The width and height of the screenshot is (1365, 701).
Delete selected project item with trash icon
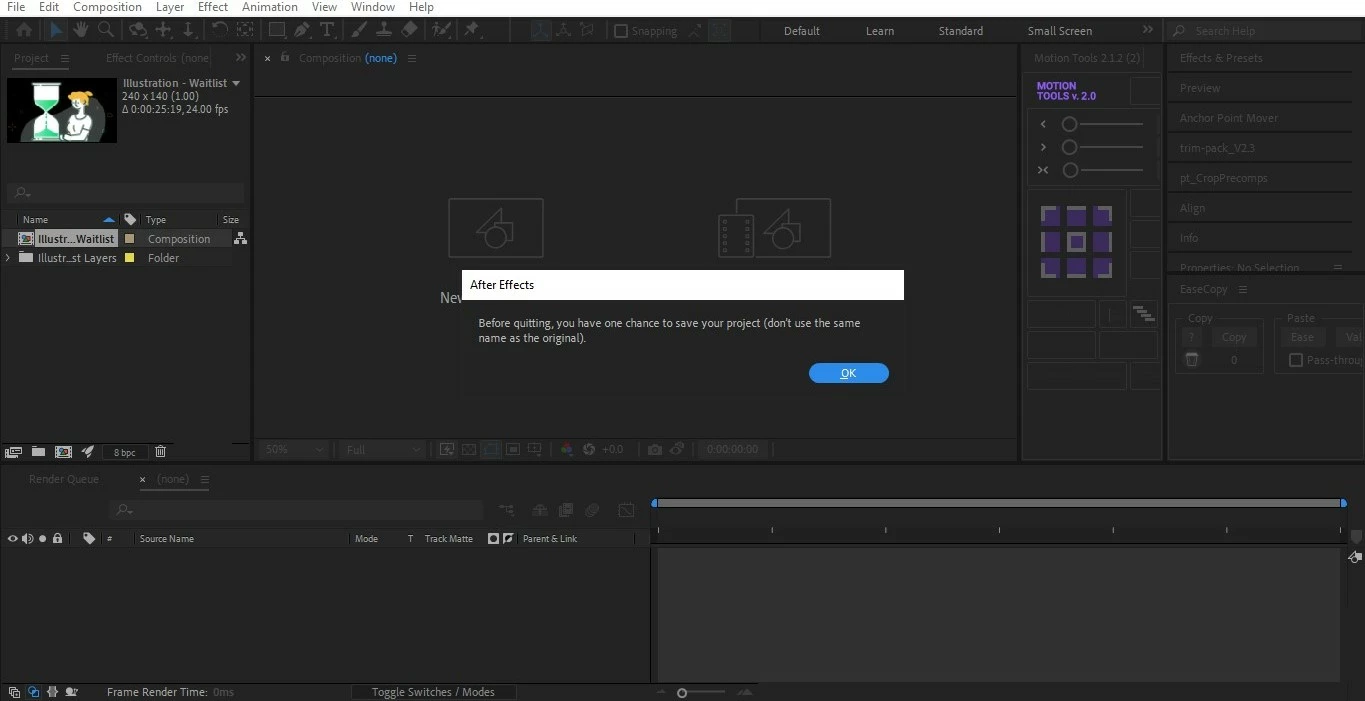(160, 452)
